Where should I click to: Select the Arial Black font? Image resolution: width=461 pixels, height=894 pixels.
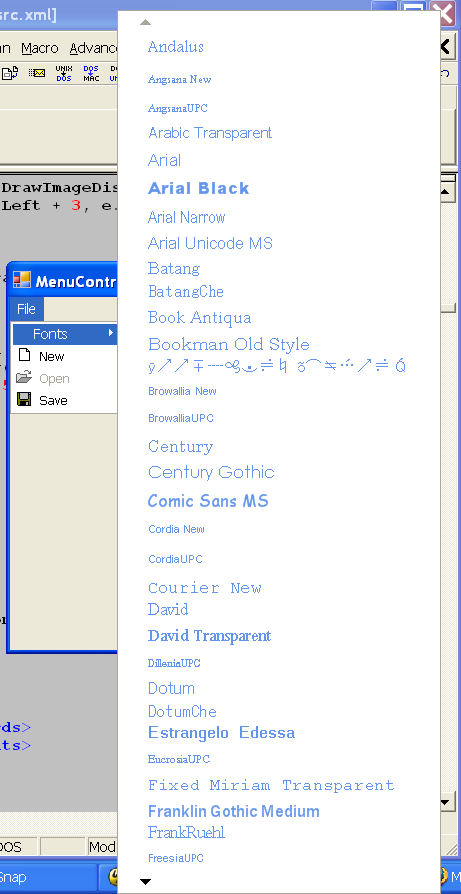[x=198, y=188]
